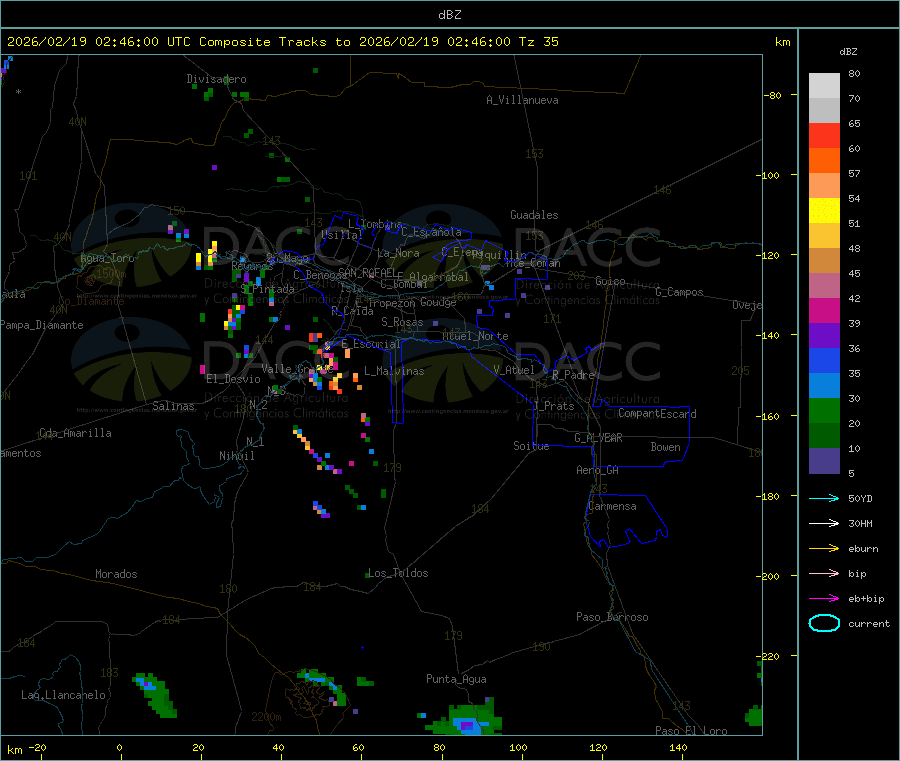The image size is (900, 761).
Task: Pick the light gray 70-80 dBZ swatch
Action: click(824, 86)
